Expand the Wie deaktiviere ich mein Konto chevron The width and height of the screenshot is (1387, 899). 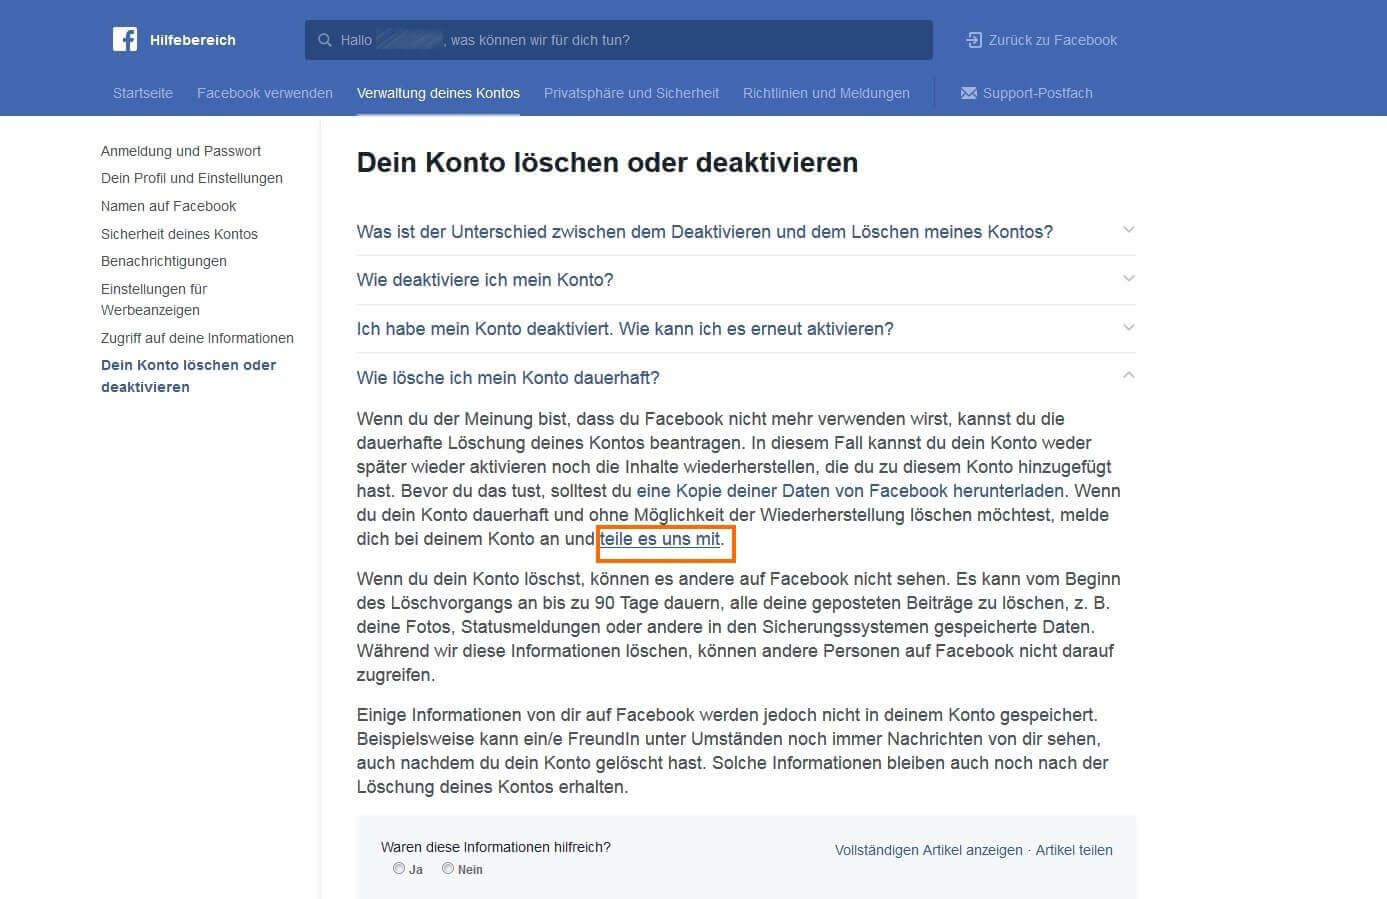pos(1128,279)
